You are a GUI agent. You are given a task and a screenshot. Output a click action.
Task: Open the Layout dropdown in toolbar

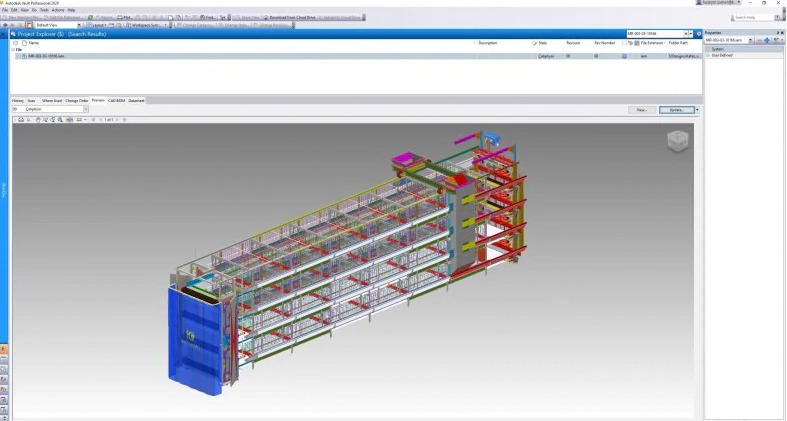point(98,25)
